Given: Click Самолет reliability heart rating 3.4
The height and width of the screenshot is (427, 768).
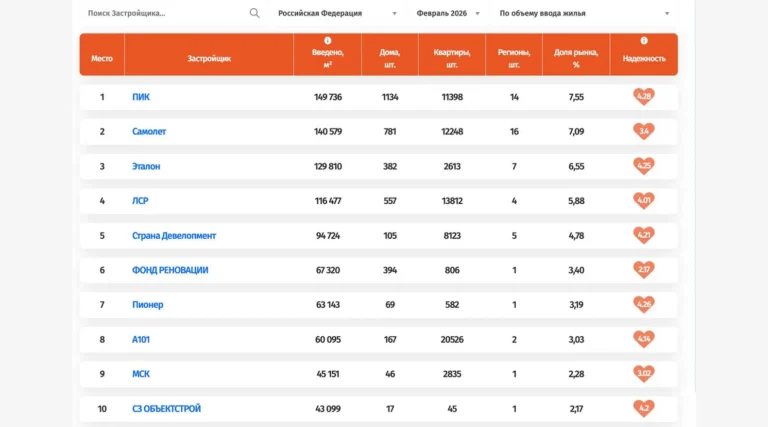Looking at the screenshot, I should (x=644, y=131).
